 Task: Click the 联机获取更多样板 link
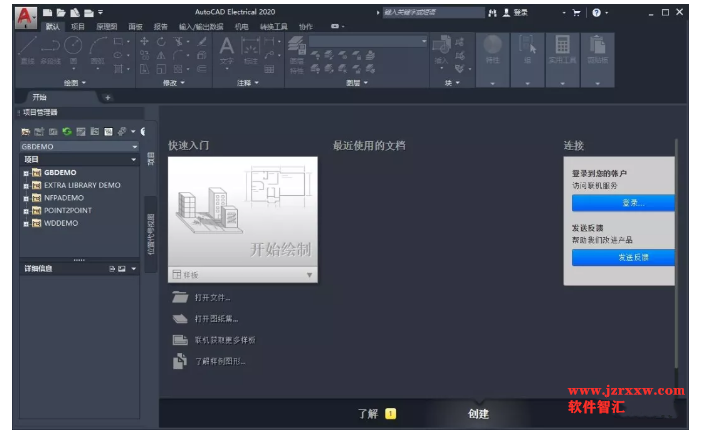tap(225, 340)
